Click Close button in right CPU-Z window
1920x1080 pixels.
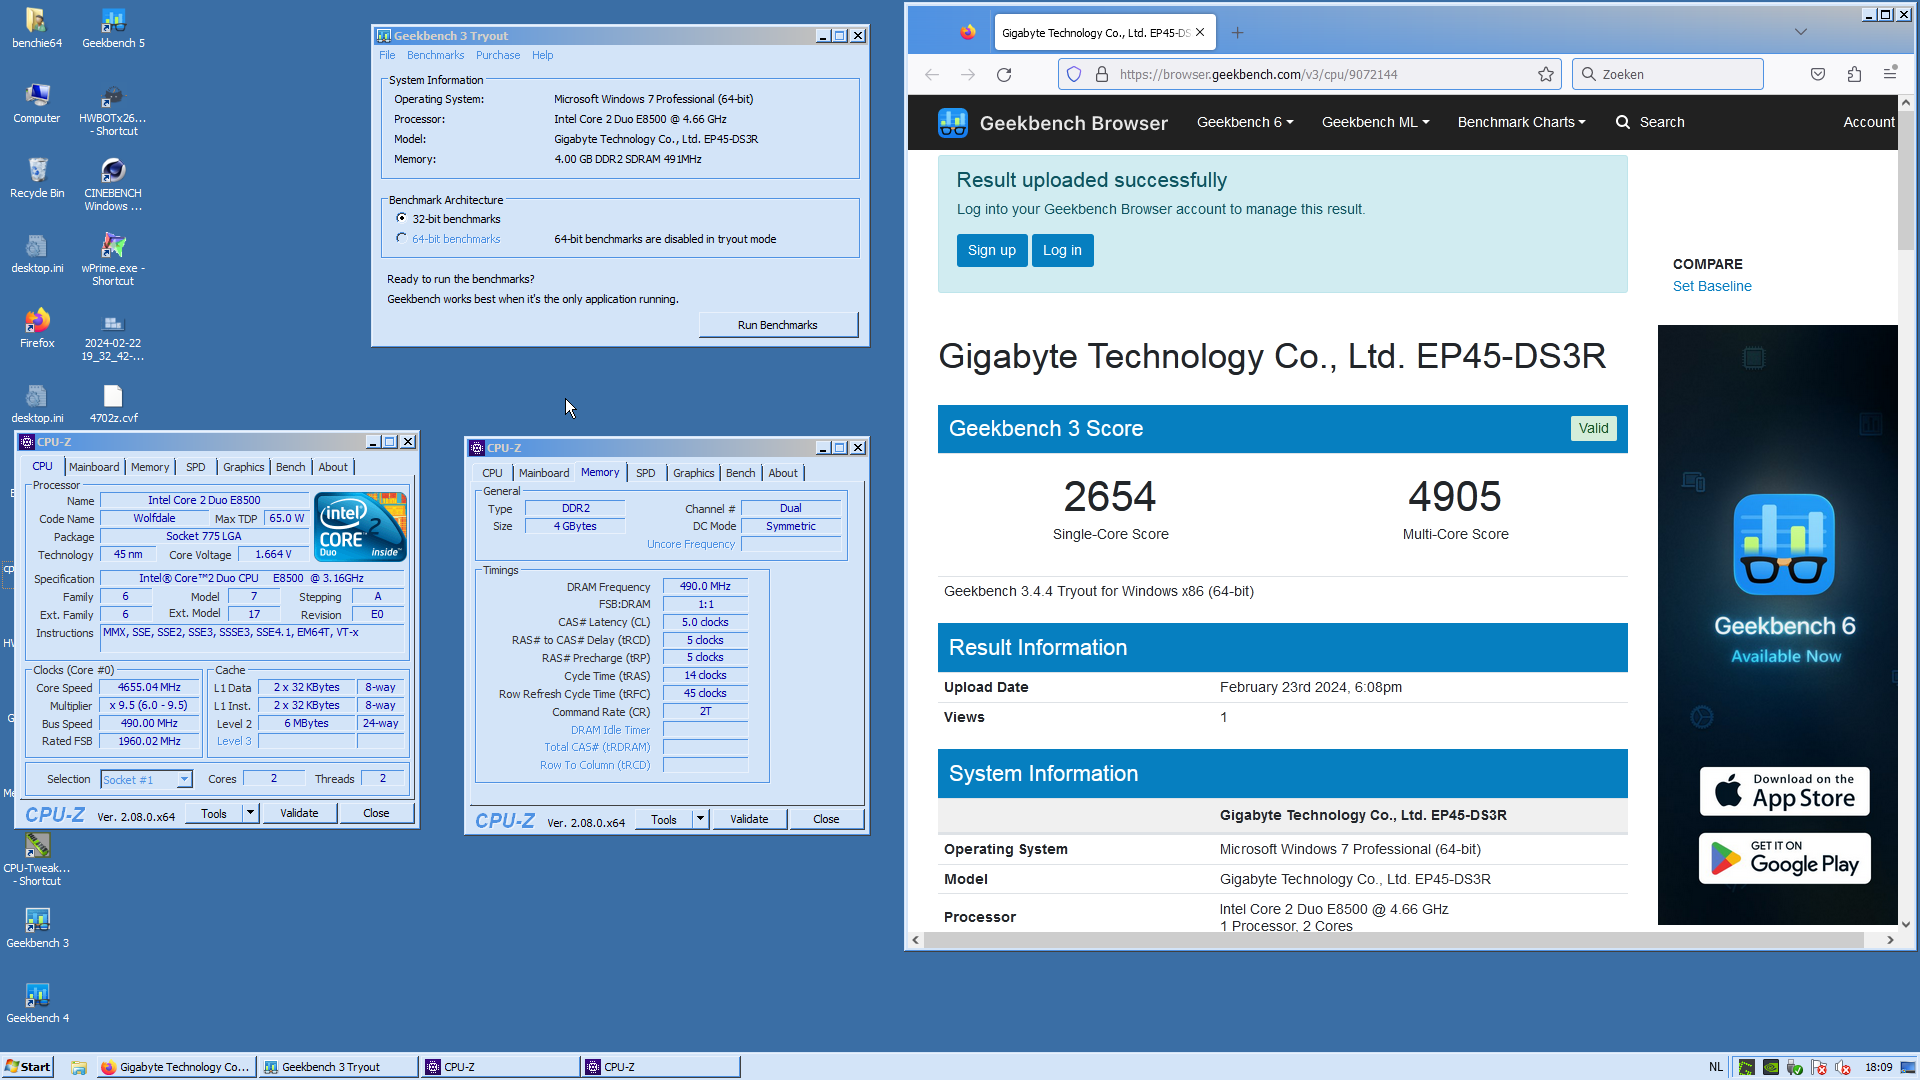[826, 819]
